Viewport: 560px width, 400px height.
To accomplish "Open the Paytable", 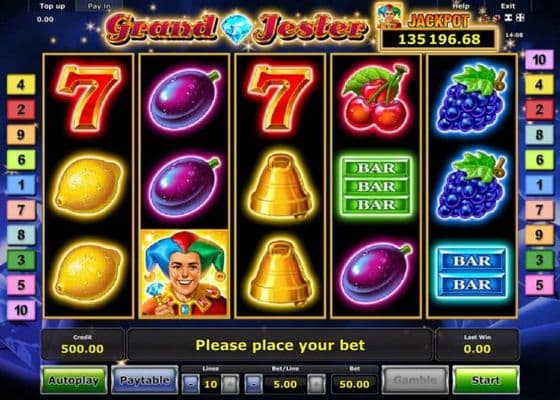I will click(145, 380).
